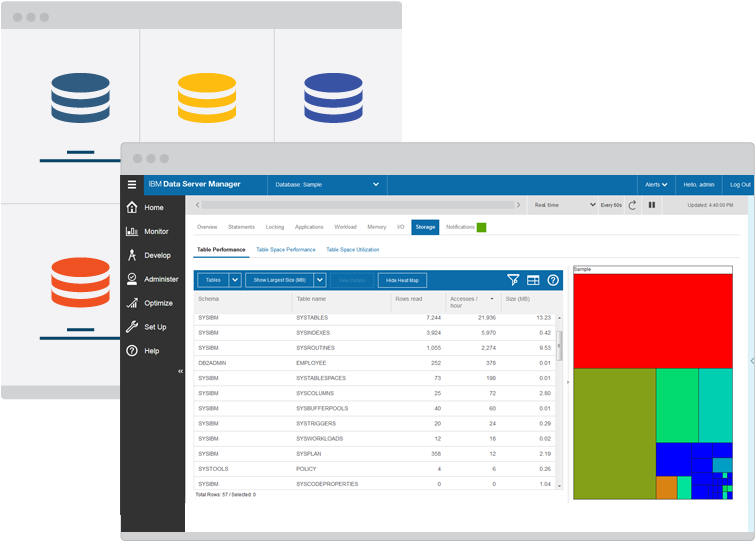Step timeline forward with right arrow
The height and width of the screenshot is (541, 755).
tap(518, 205)
